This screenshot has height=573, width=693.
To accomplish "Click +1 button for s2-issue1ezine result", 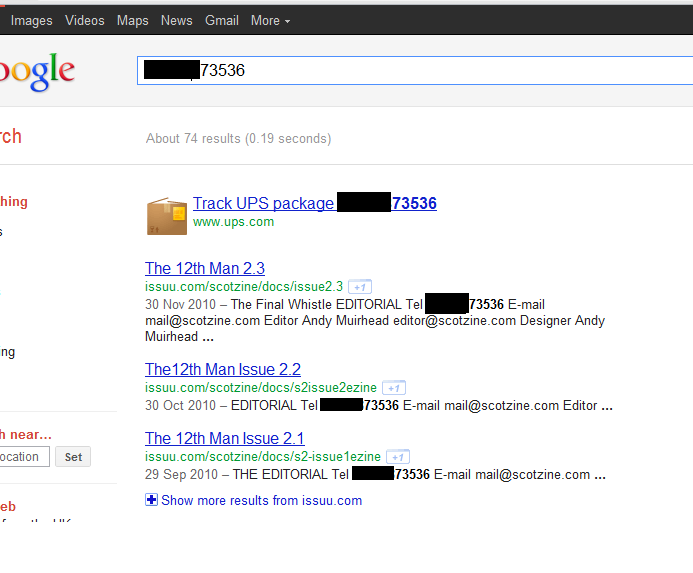I will click(398, 457).
